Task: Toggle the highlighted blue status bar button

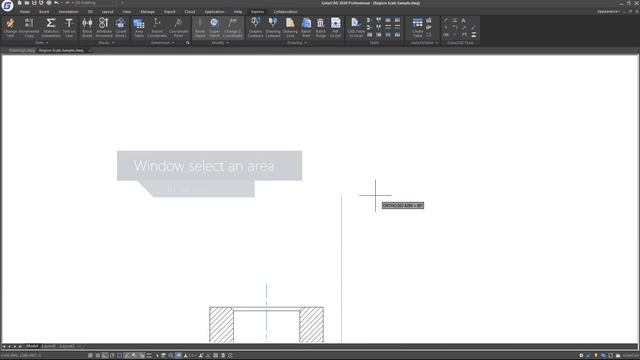Action: pyautogui.click(x=178, y=356)
